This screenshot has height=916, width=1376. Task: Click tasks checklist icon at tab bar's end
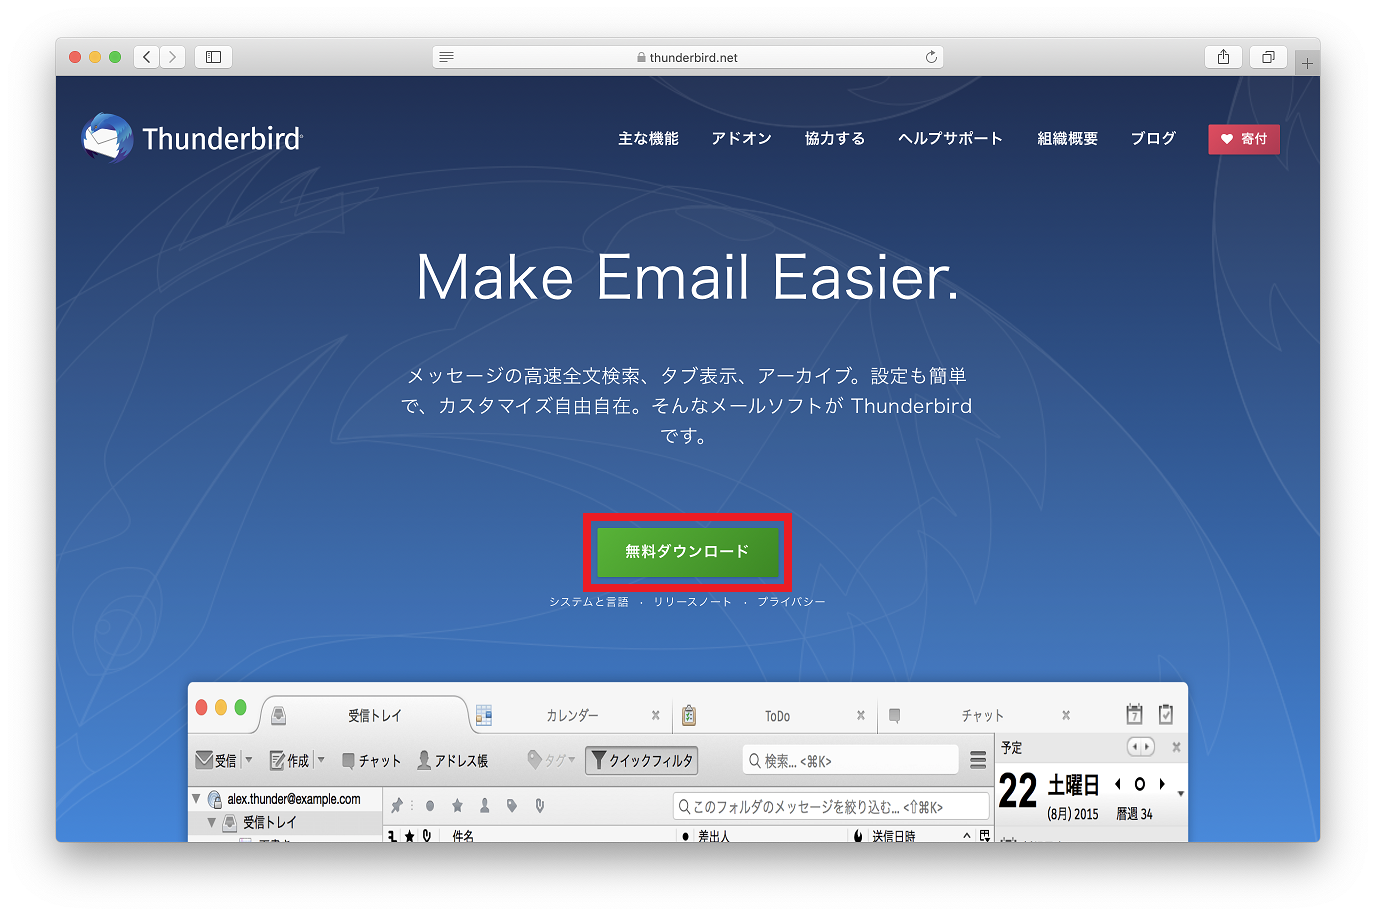[x=1166, y=714]
